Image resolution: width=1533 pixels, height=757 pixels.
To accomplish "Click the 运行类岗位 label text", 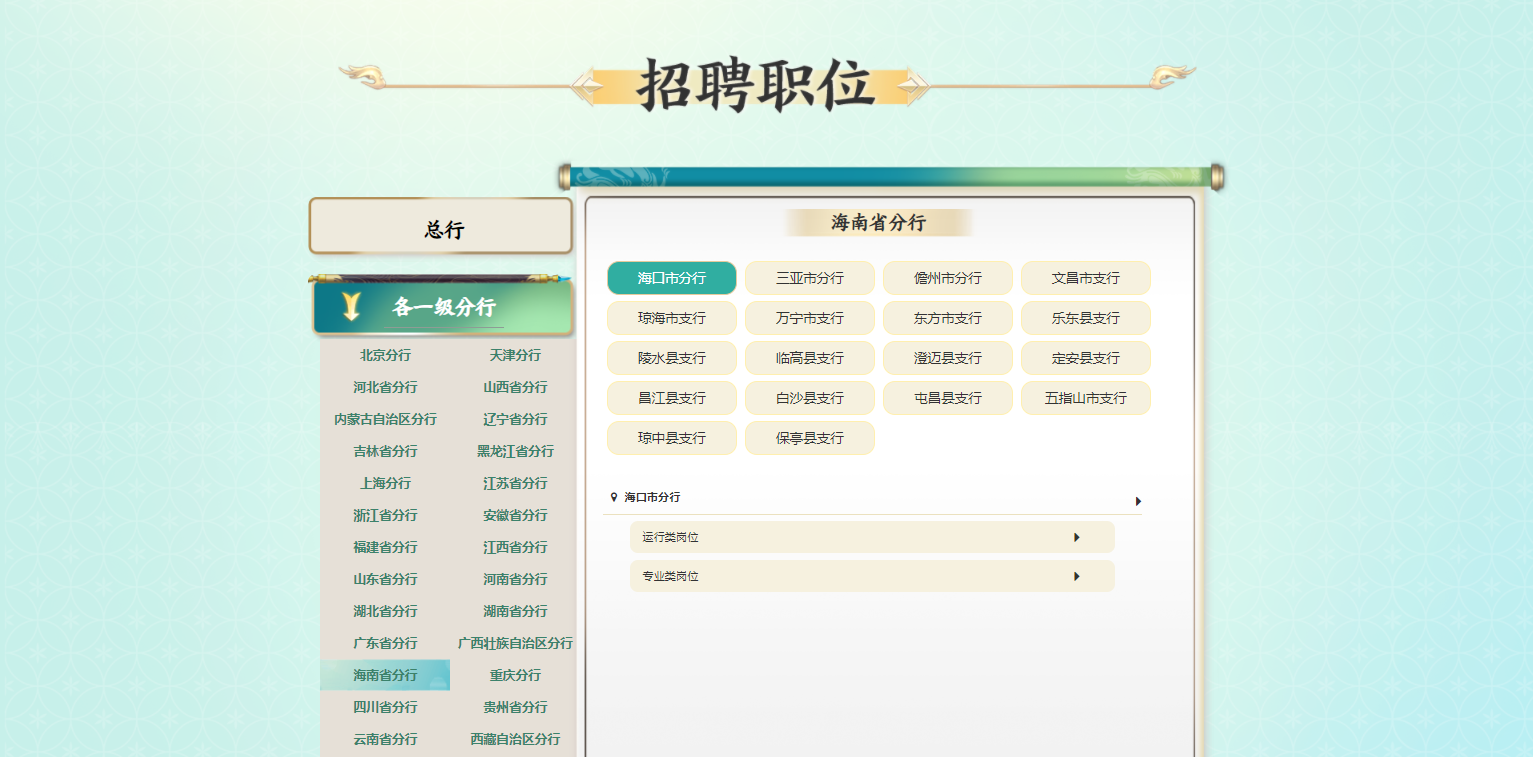I will [x=670, y=537].
